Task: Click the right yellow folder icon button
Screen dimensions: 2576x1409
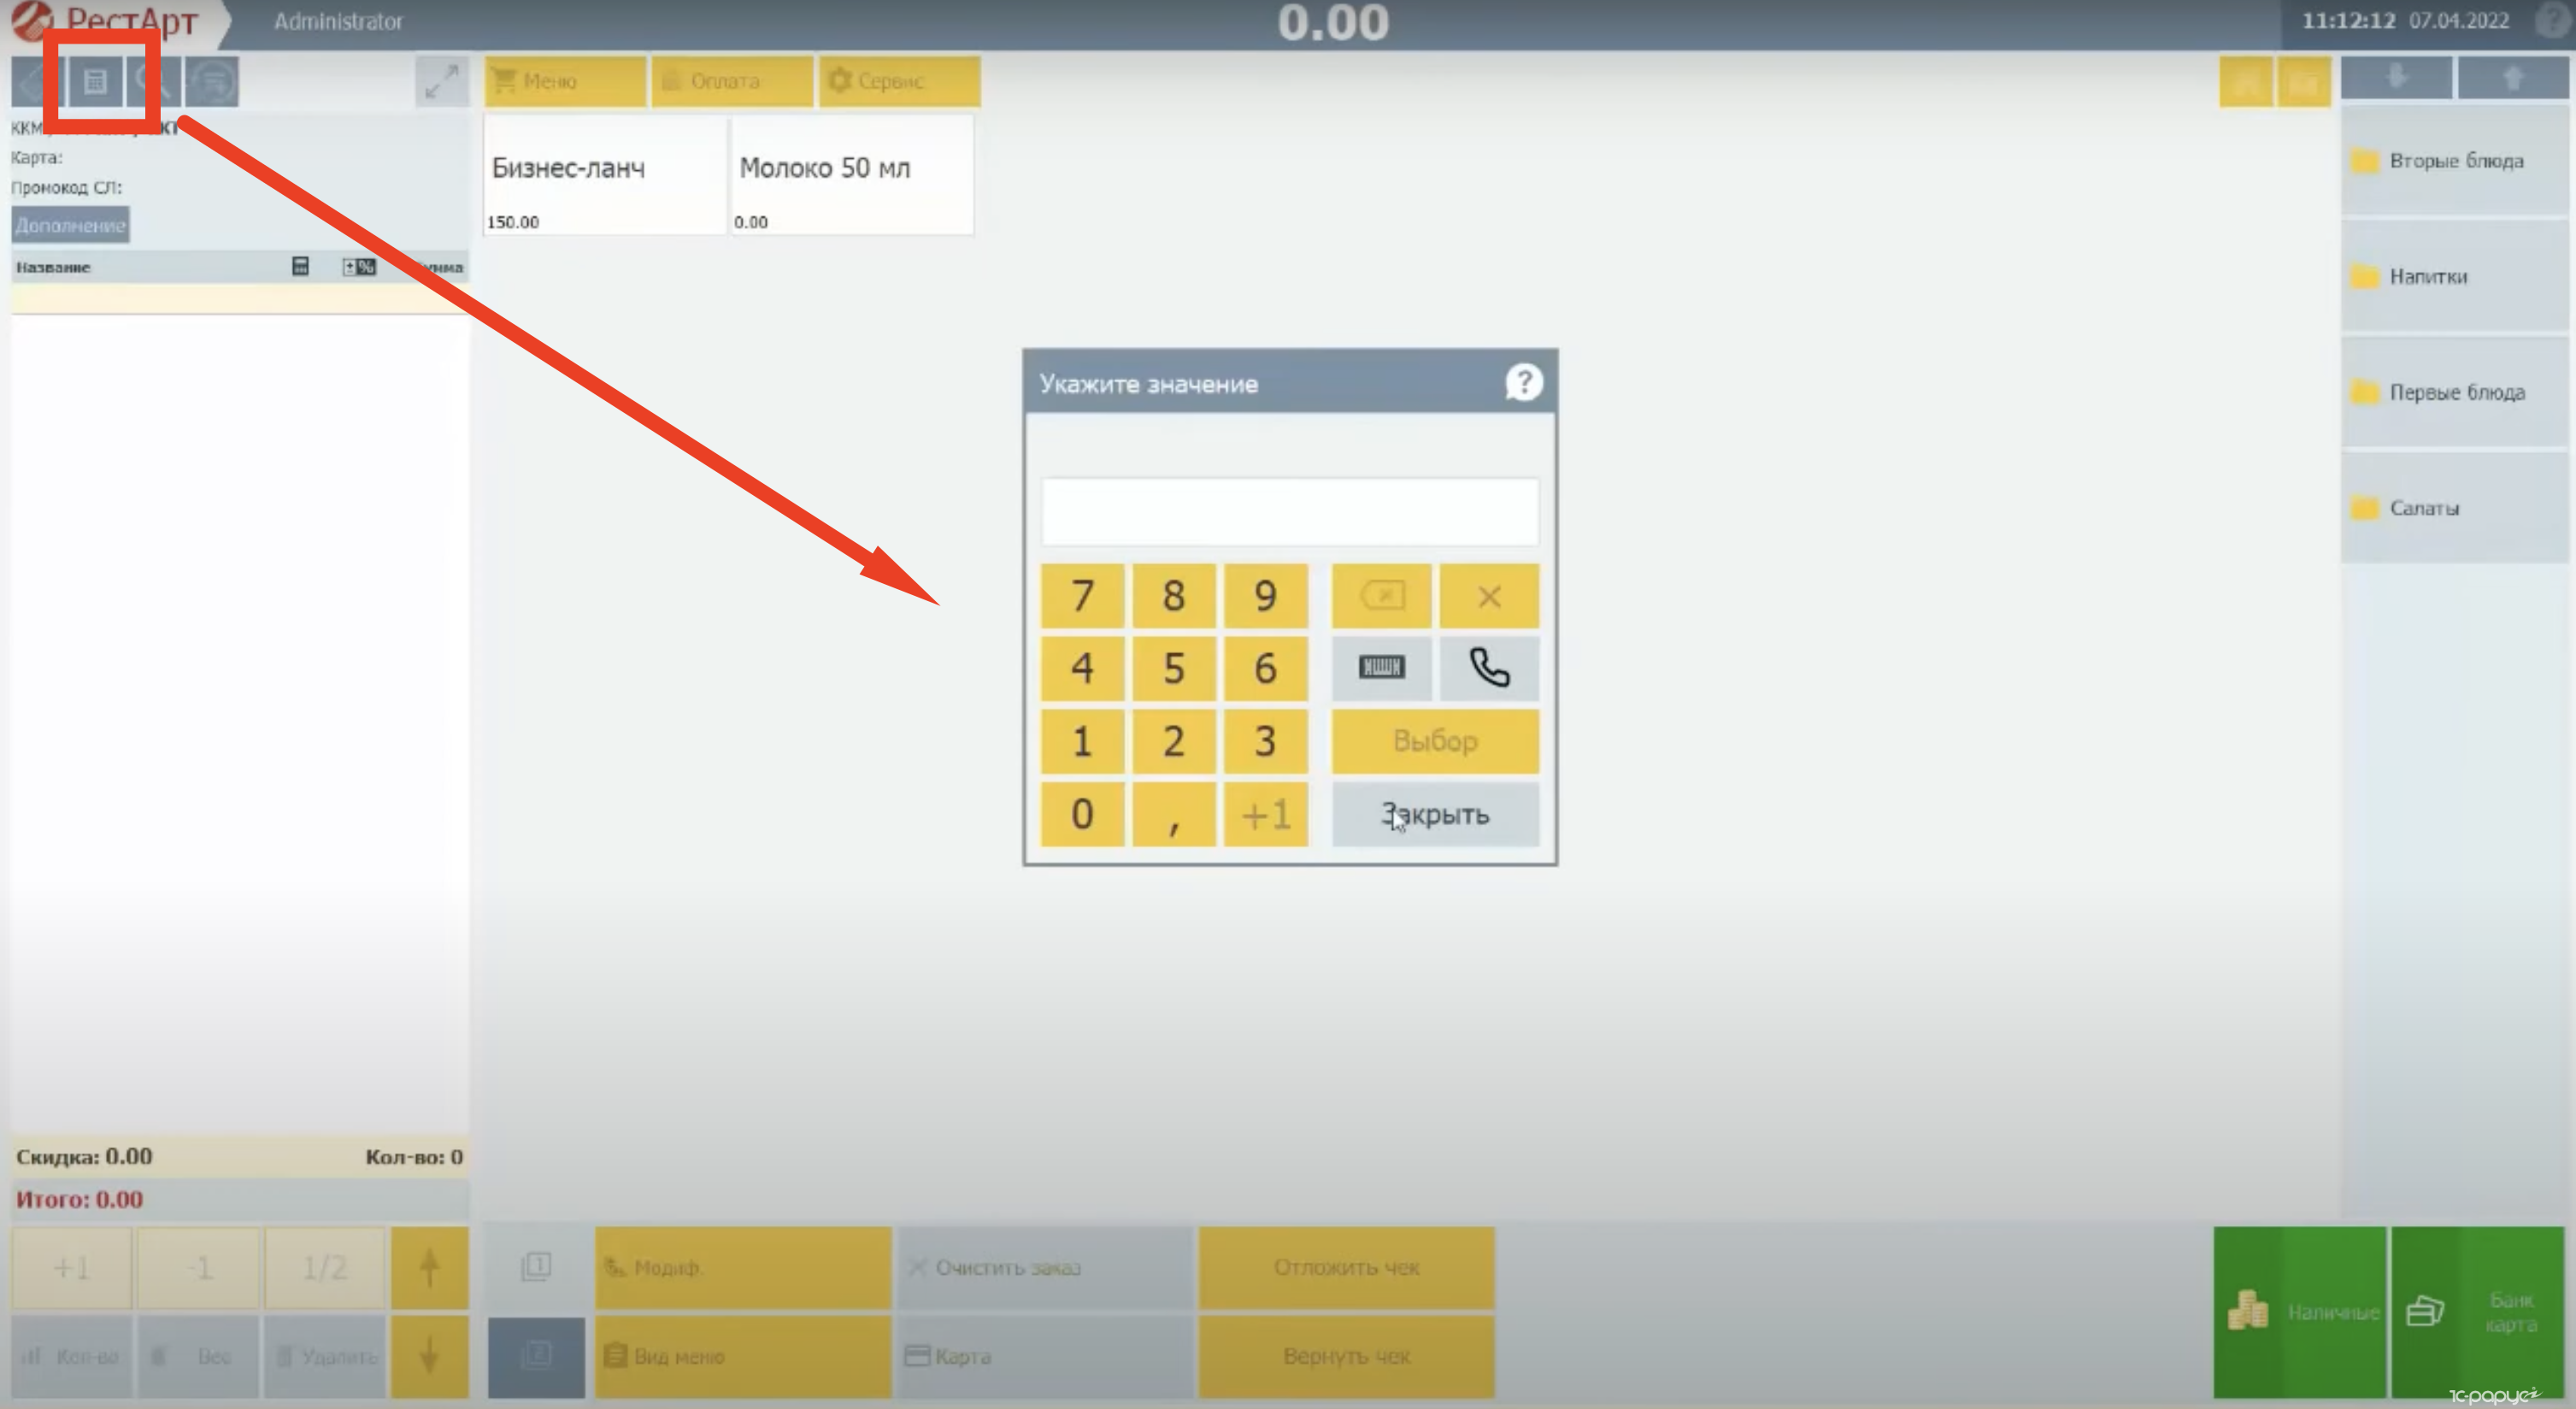Action: click(x=2304, y=81)
